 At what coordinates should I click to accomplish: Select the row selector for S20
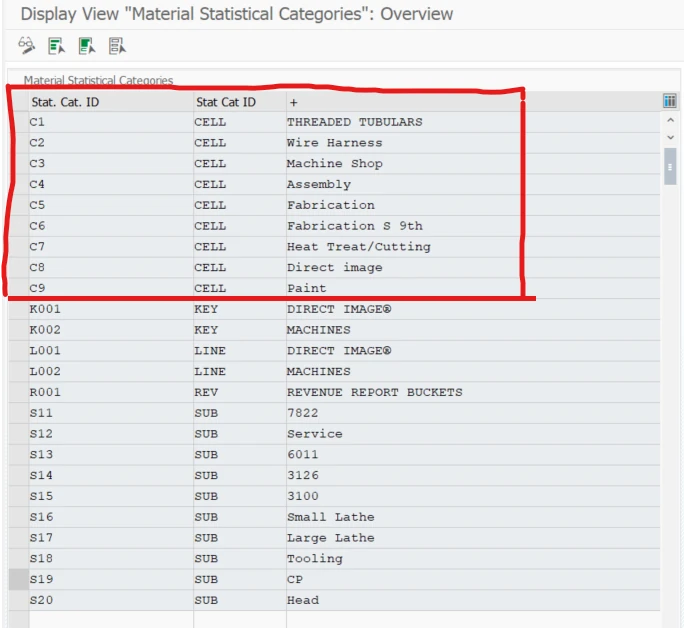[x=19, y=601]
